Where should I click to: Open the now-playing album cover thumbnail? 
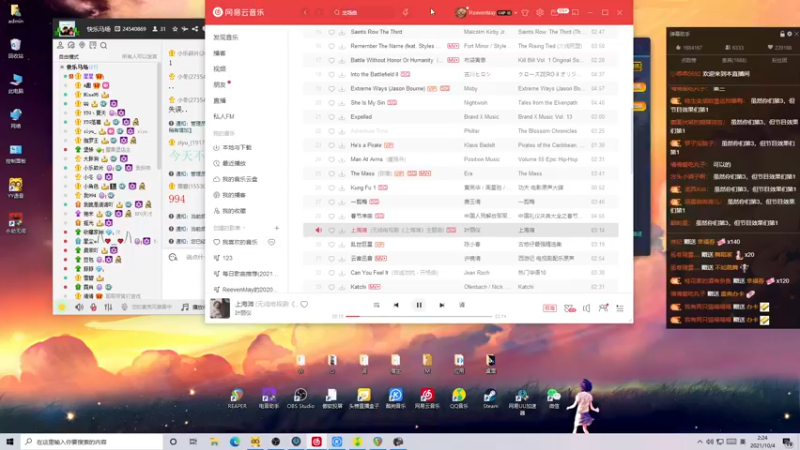(220, 308)
